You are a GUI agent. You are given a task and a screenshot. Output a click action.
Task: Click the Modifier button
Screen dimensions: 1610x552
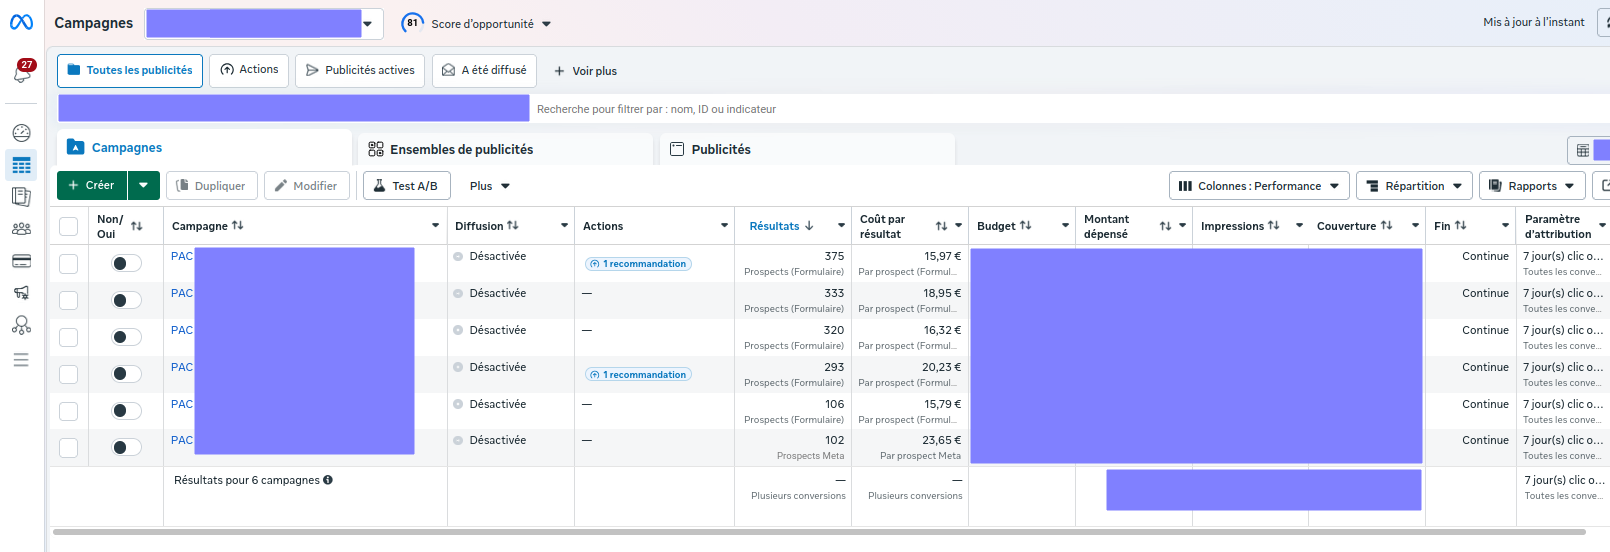click(307, 186)
